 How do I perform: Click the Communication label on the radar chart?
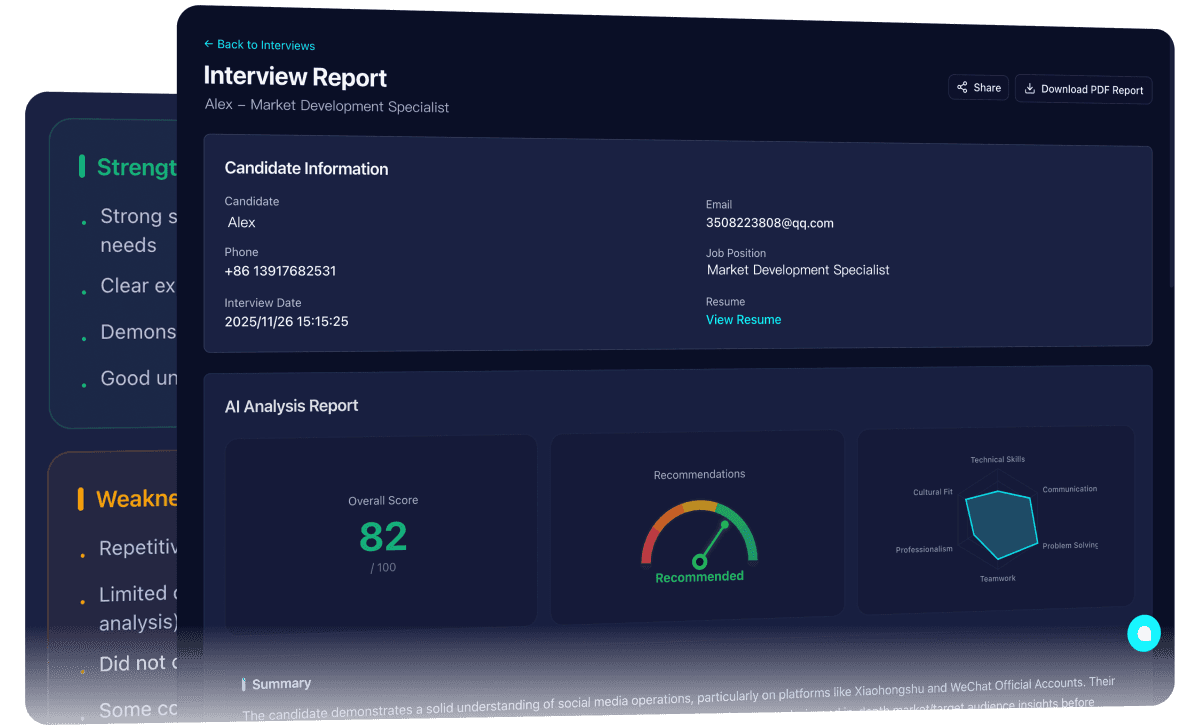(x=1070, y=489)
